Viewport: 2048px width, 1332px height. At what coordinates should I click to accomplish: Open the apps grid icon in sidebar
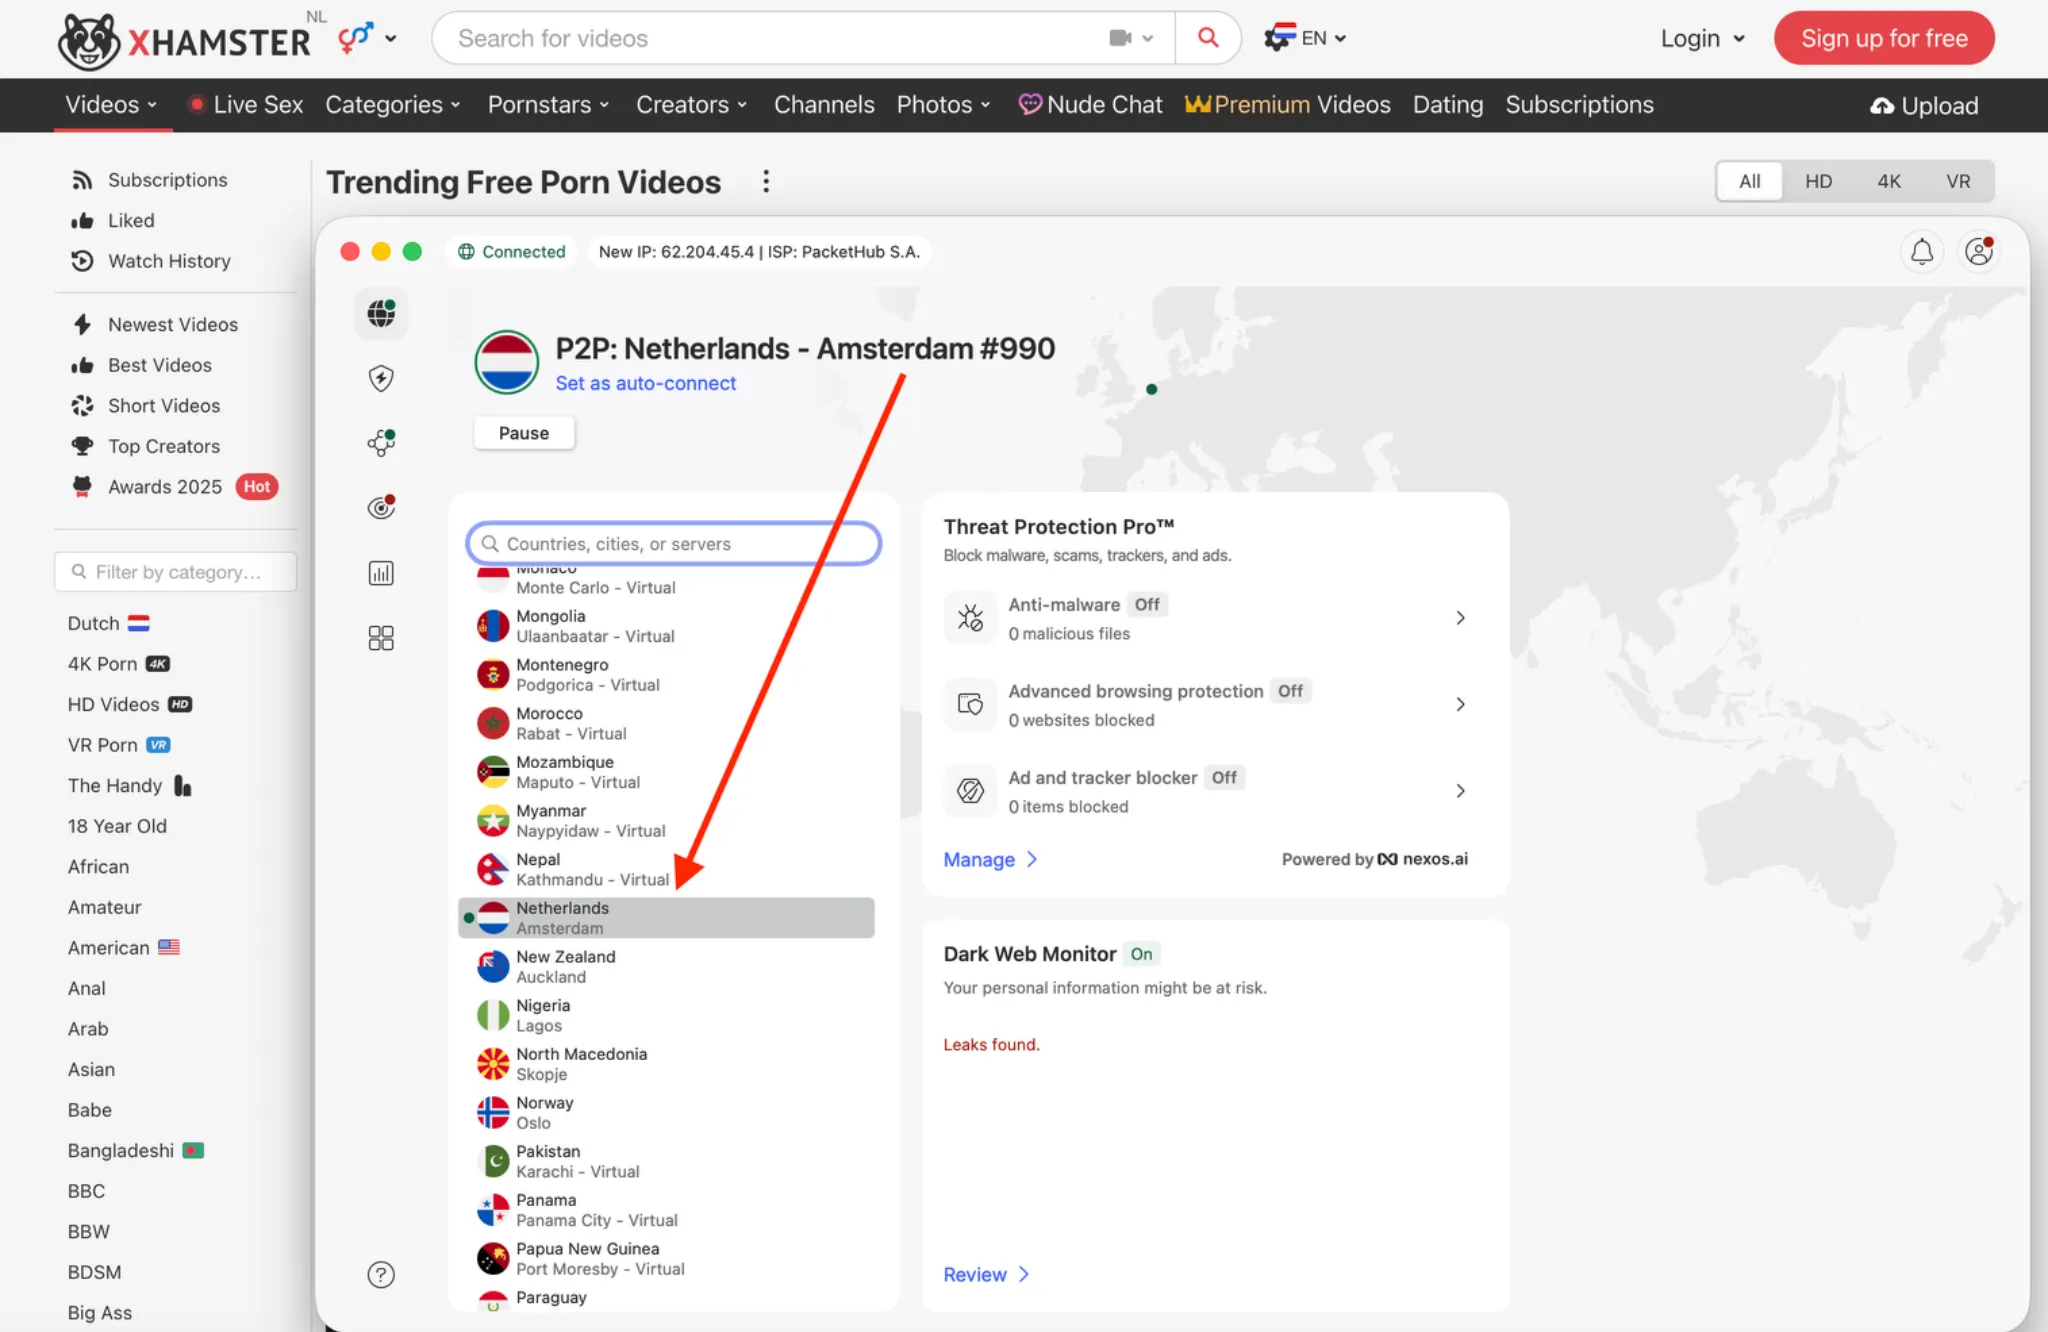tap(381, 637)
